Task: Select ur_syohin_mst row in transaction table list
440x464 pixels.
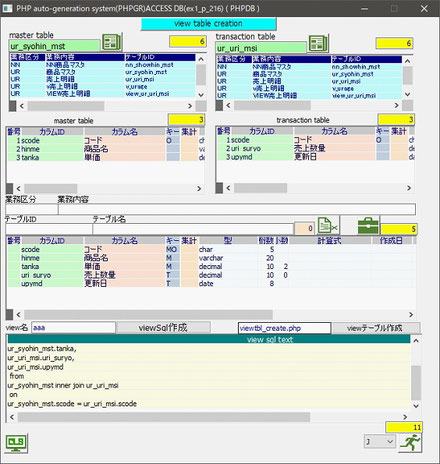Action: 309,74
